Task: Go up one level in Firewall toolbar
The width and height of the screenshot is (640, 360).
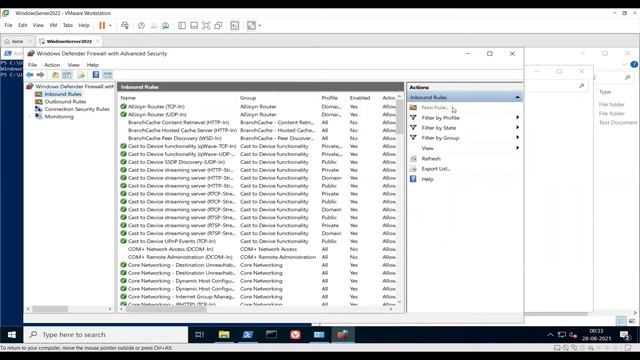Action: [56, 75]
